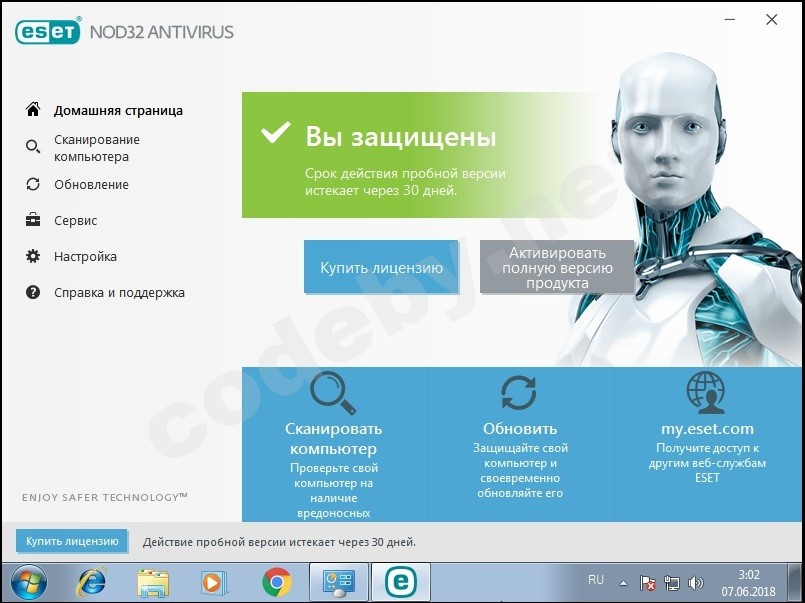Click the large magnifying glass scan icon
Image resolution: width=805 pixels, height=603 pixels.
333,393
